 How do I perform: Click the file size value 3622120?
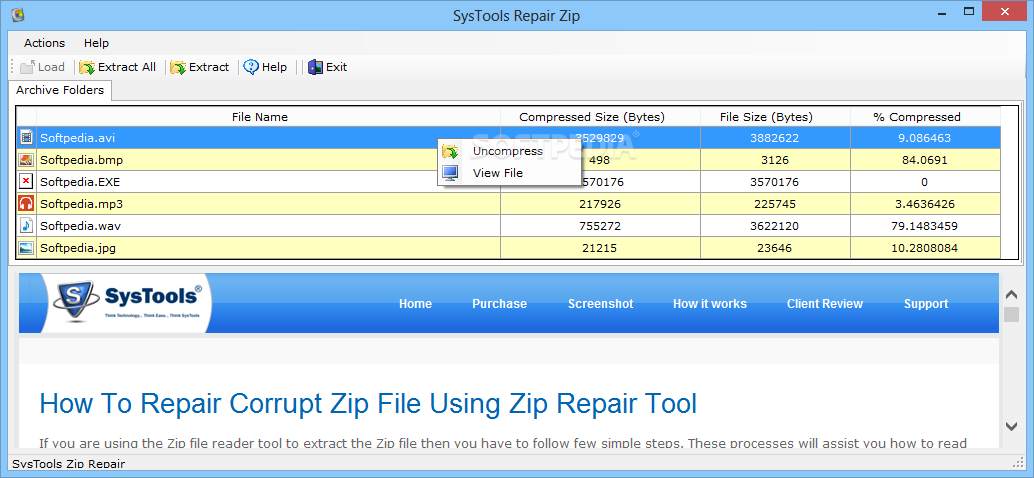(774, 226)
